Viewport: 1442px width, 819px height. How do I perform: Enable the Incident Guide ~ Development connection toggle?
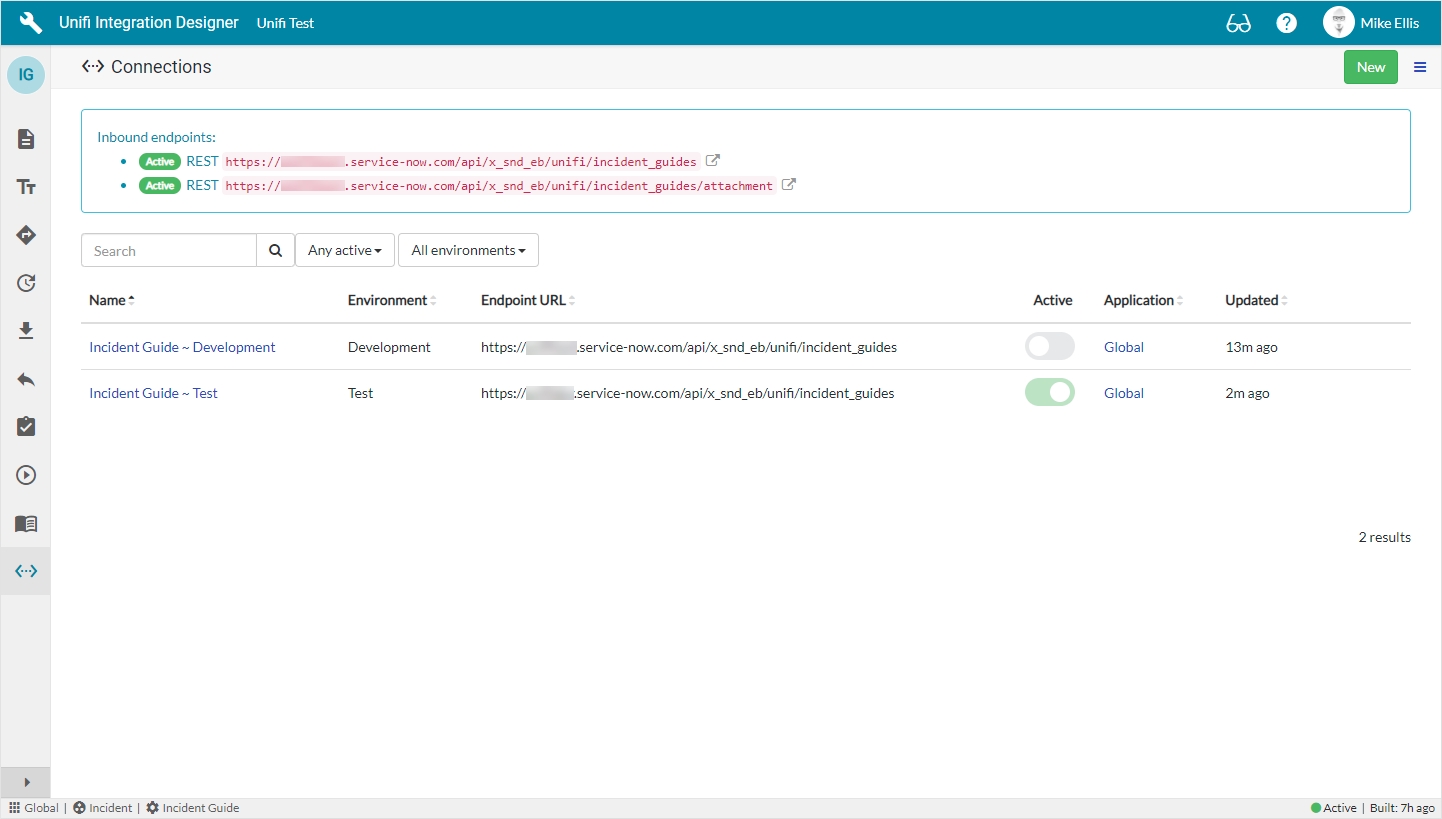(1049, 347)
